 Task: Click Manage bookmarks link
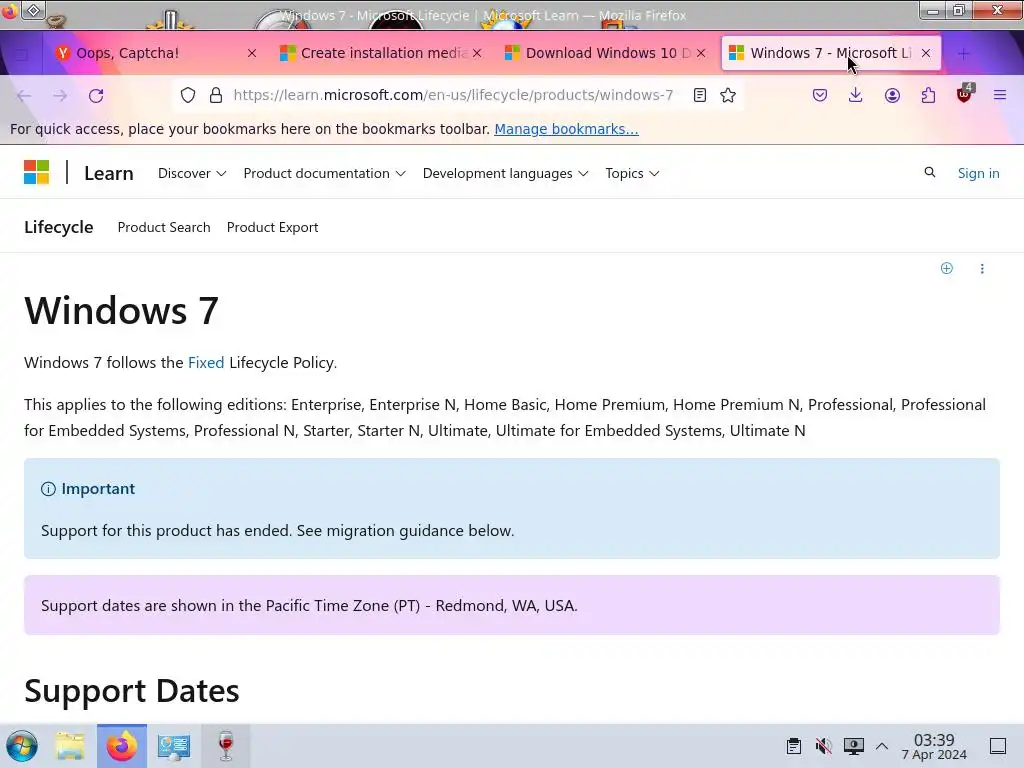(x=566, y=129)
